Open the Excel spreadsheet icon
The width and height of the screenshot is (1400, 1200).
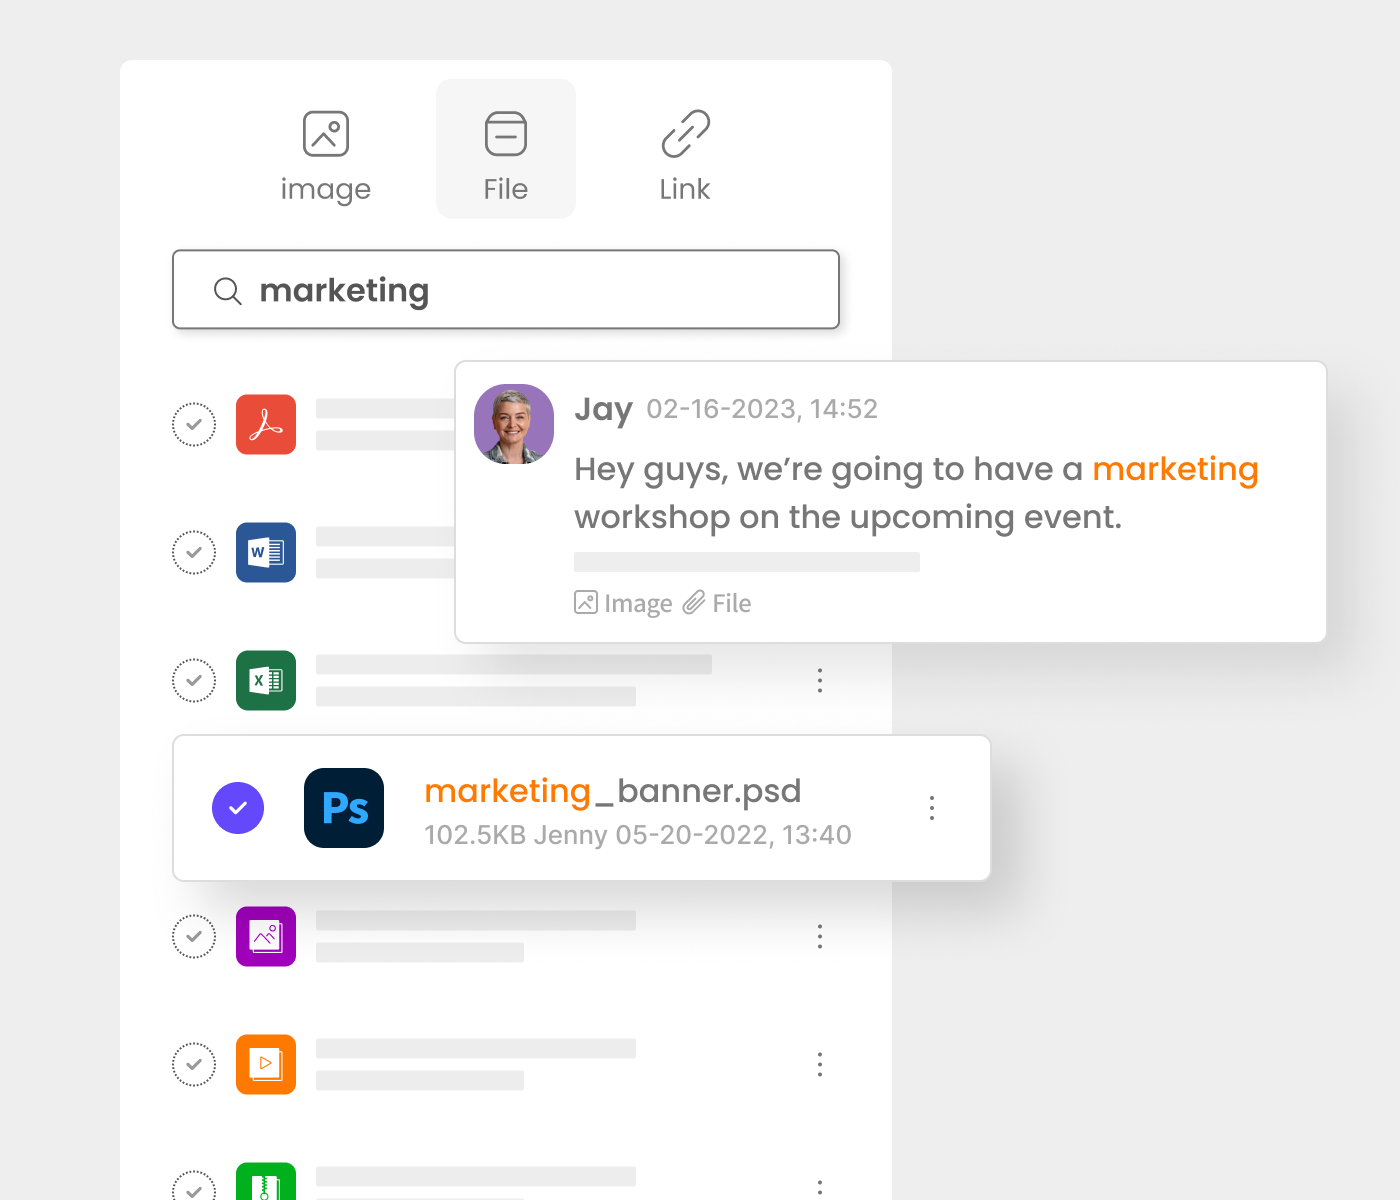[266, 680]
